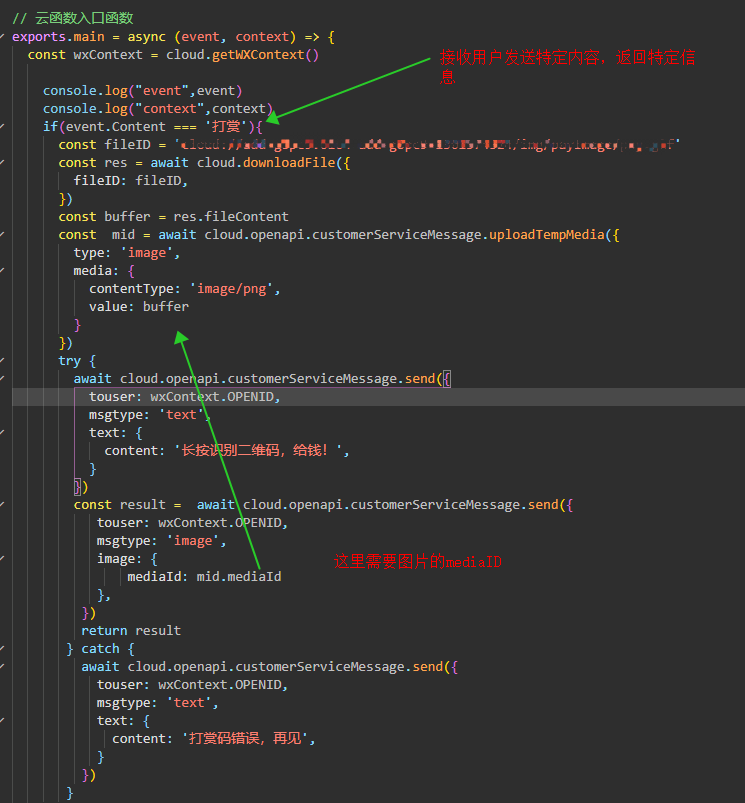Click the blurred cloud file path string
Image resolution: width=745 pixels, height=803 pixels.
427,144
